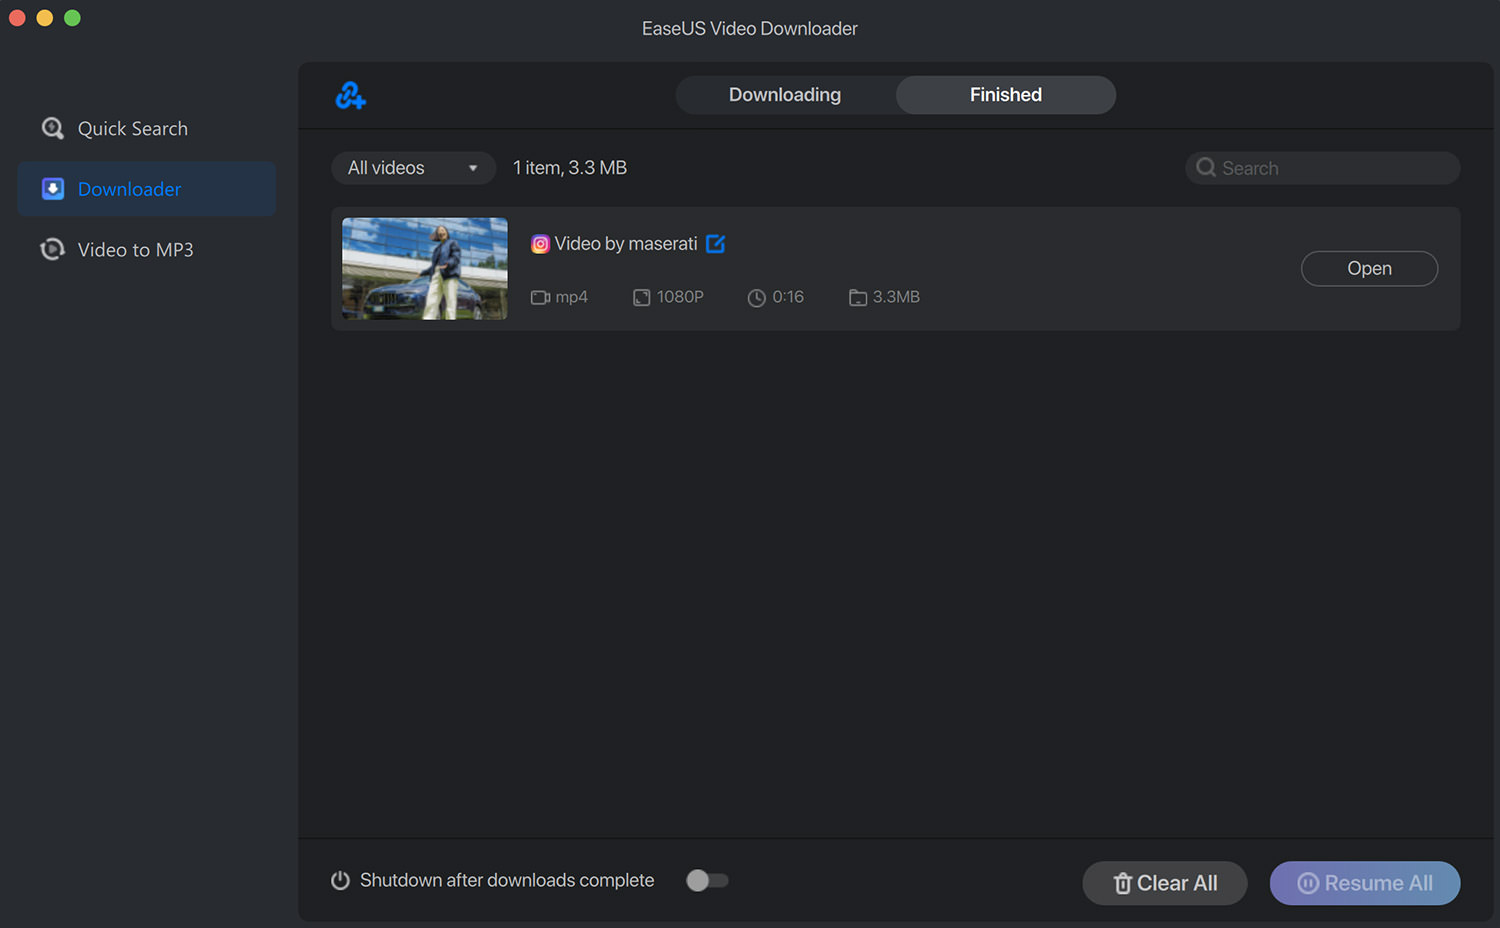Click the Resume All button
The width and height of the screenshot is (1500, 928).
pyautogui.click(x=1365, y=883)
